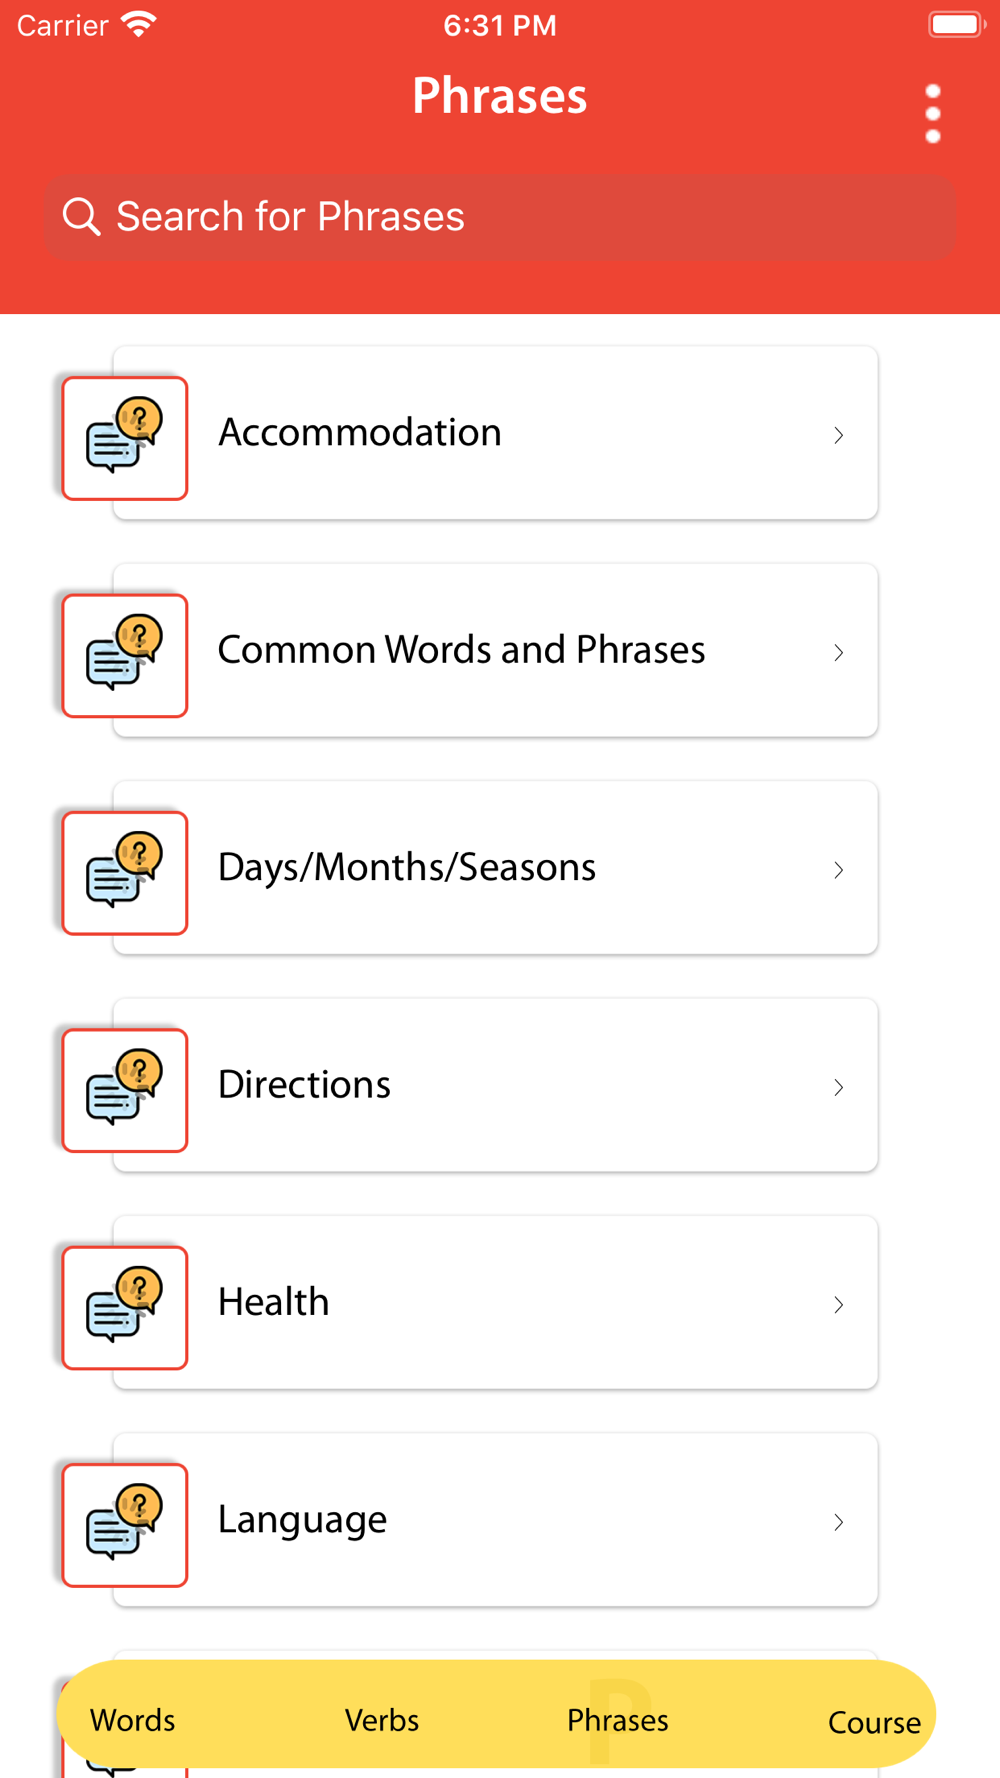The image size is (1000, 1778).
Task: Open the Common Words and Phrases category
Action: [462, 650]
